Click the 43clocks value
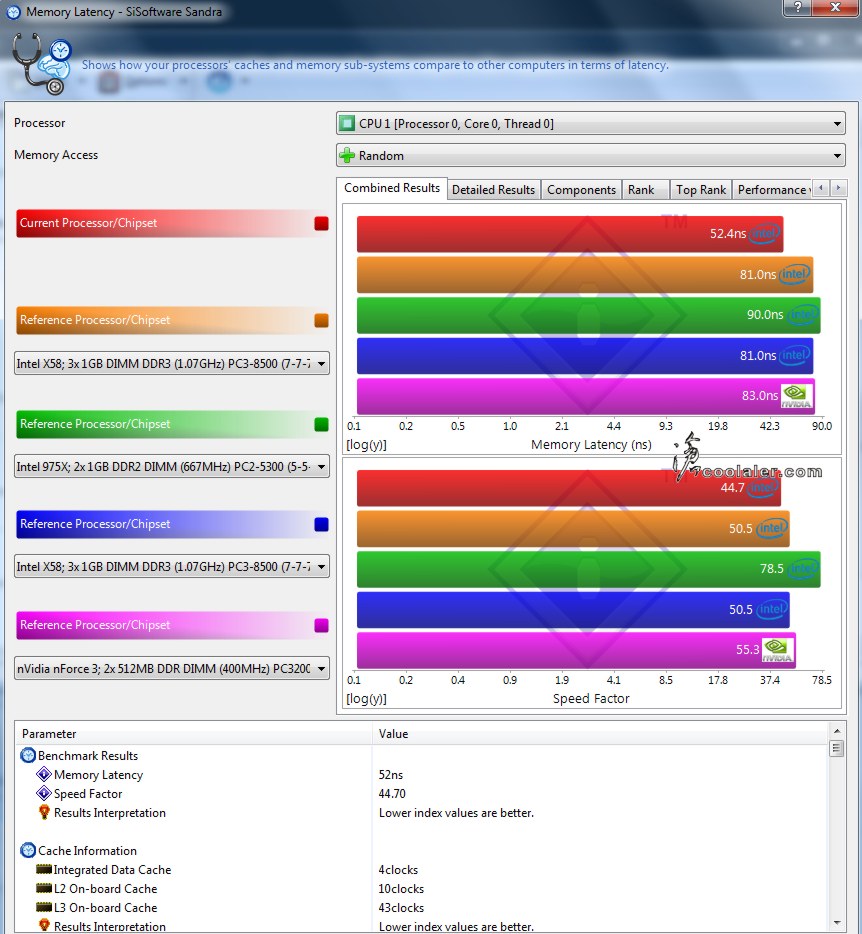Screen dimensions: 862x934 tap(401, 908)
